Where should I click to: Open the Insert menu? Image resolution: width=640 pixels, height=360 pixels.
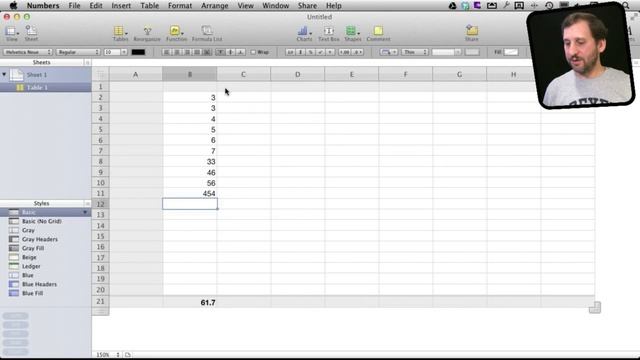coord(121,6)
